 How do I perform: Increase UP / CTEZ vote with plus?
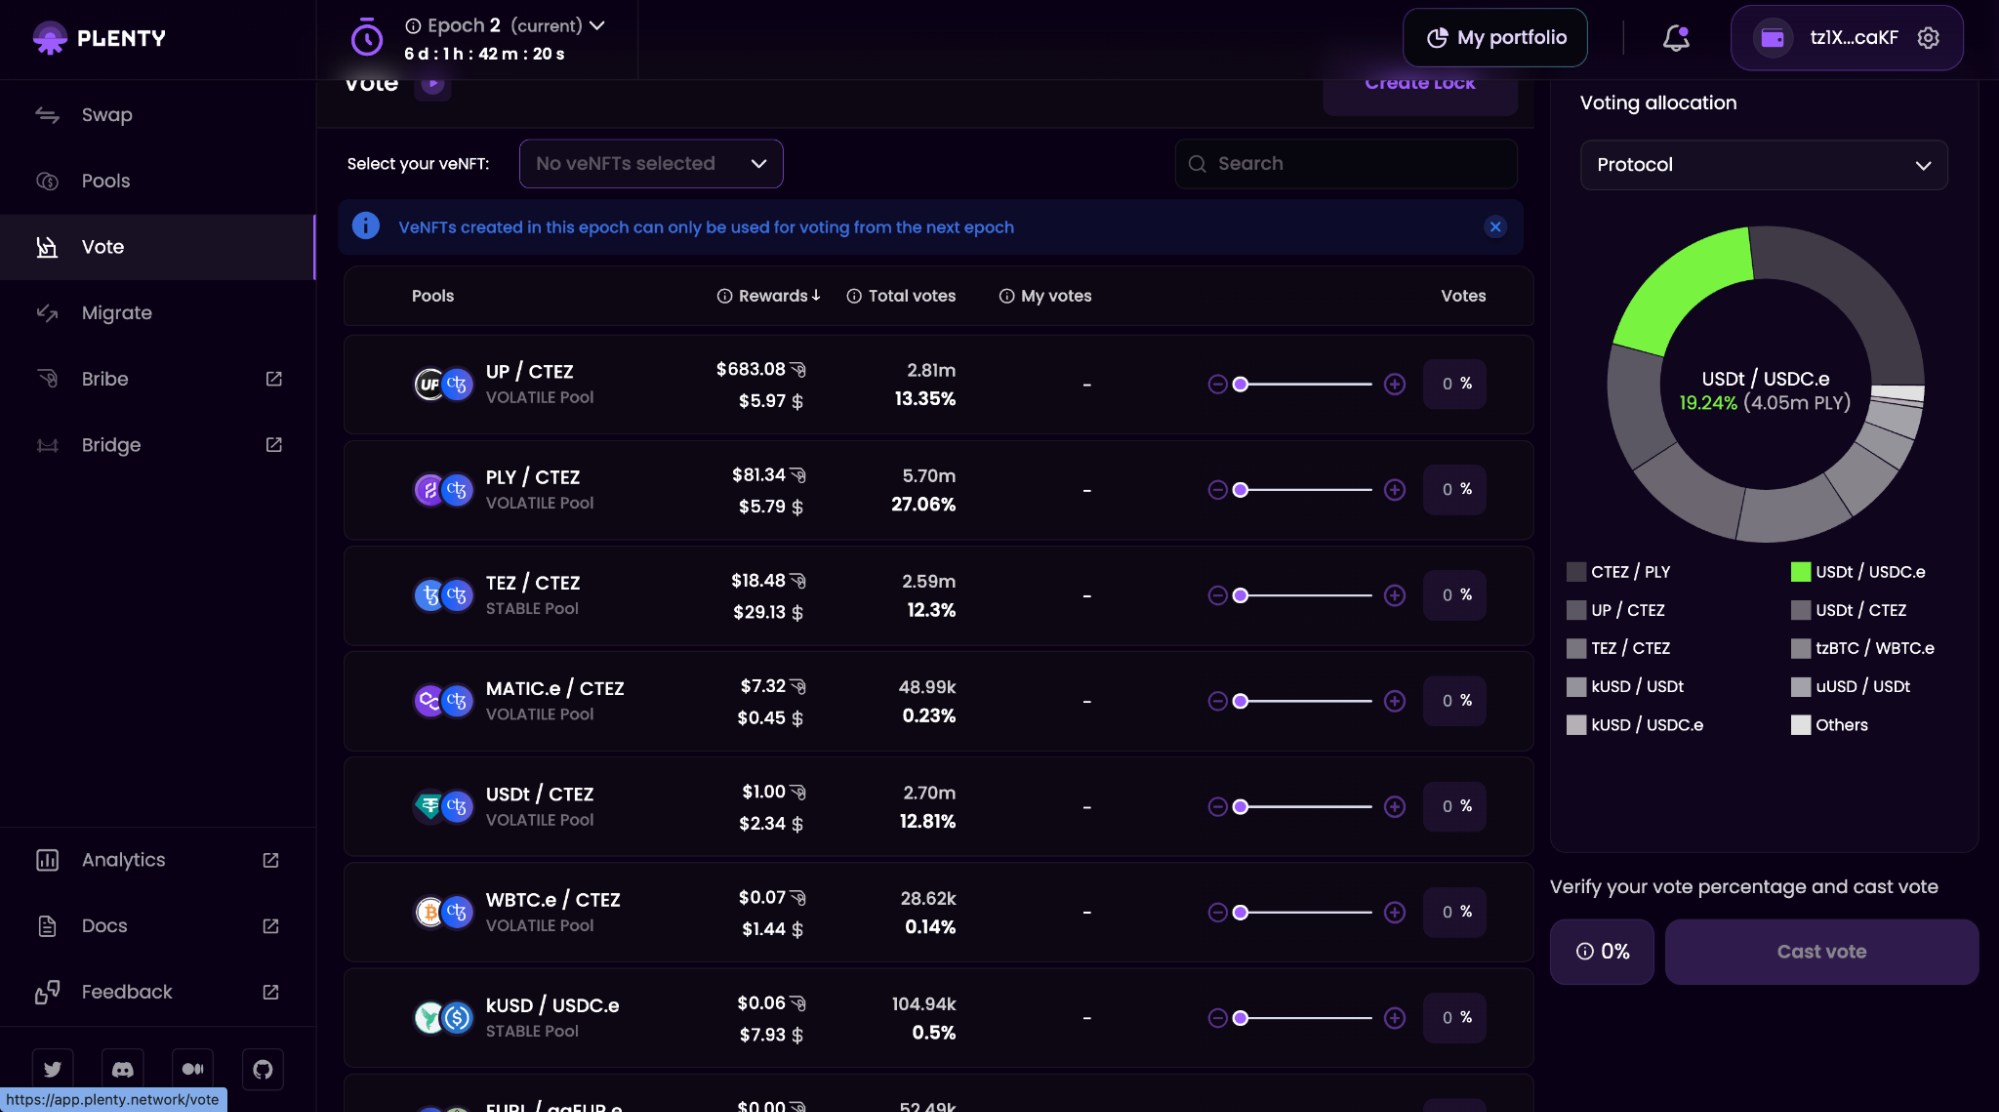point(1394,384)
